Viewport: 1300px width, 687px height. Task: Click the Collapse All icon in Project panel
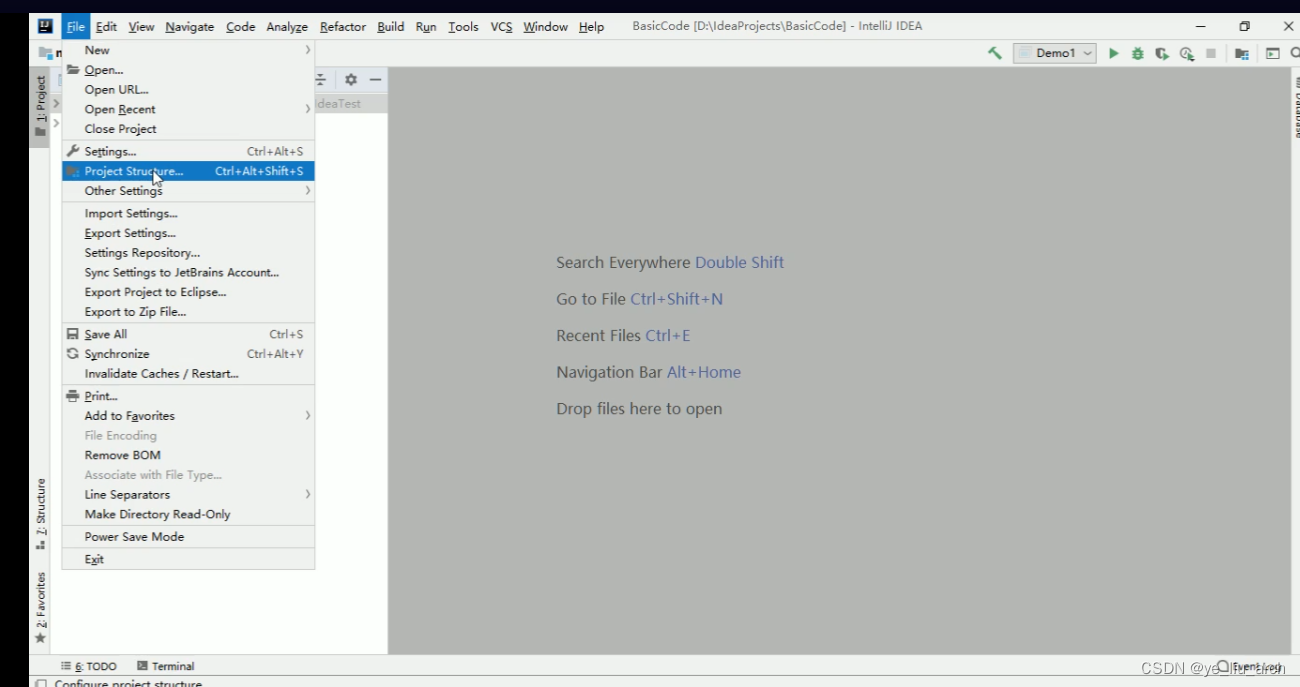(321, 79)
